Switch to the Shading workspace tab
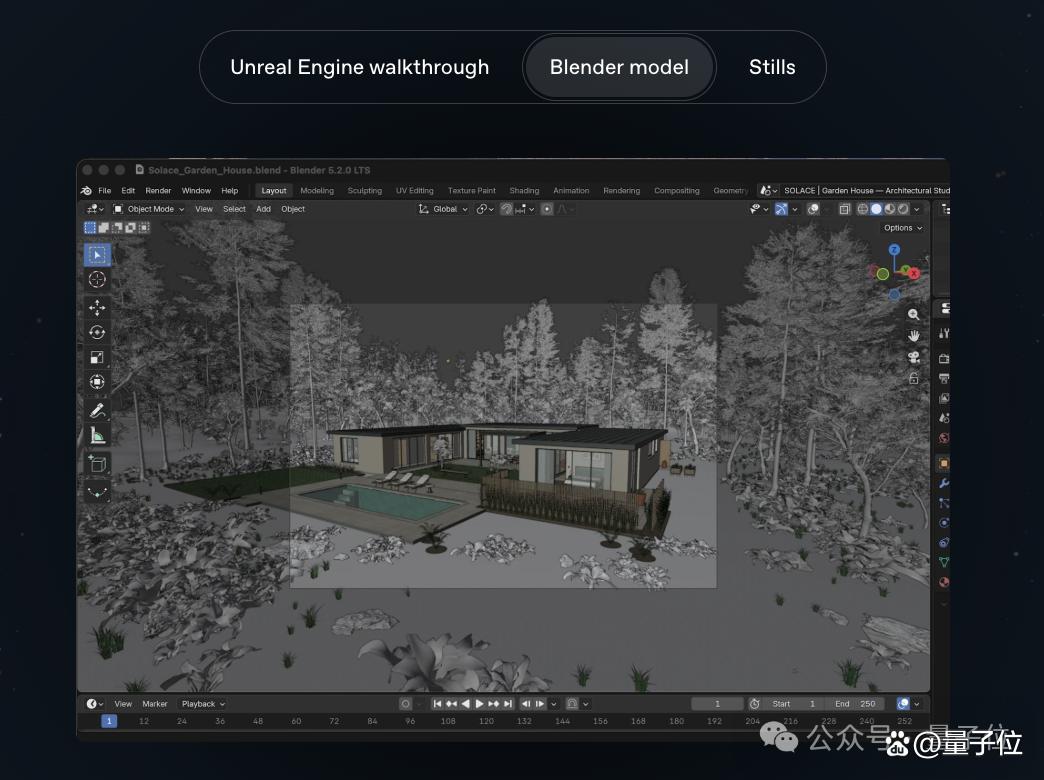The image size is (1044, 780). (x=524, y=191)
